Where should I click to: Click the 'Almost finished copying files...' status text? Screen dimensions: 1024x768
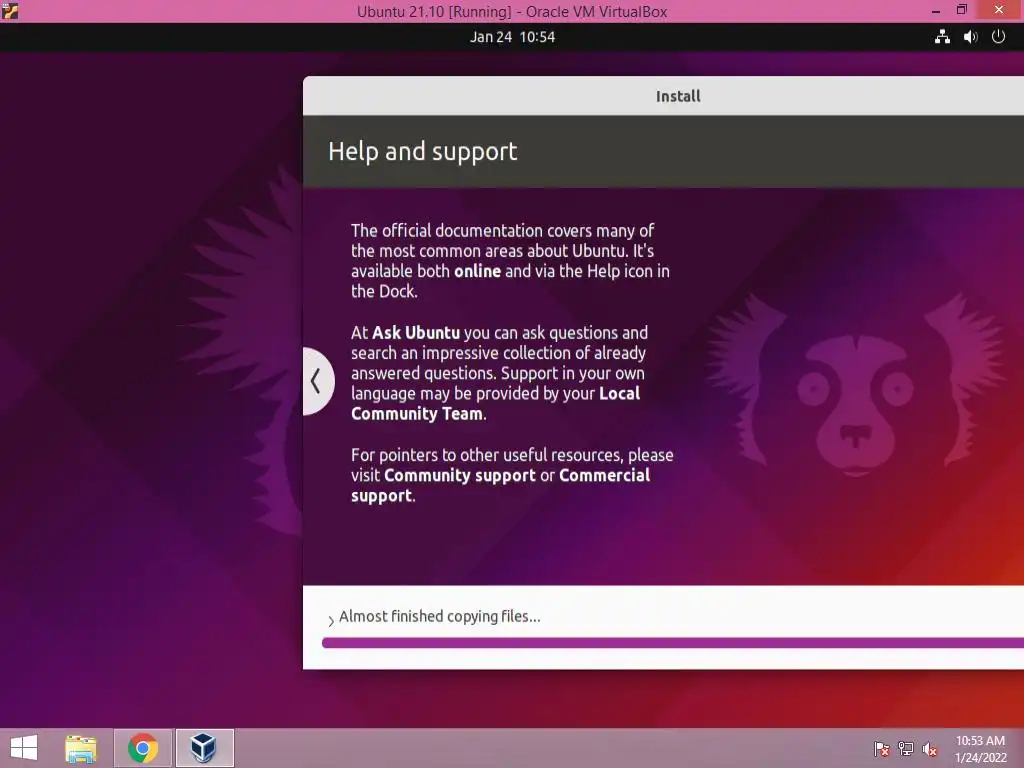pyautogui.click(x=440, y=616)
